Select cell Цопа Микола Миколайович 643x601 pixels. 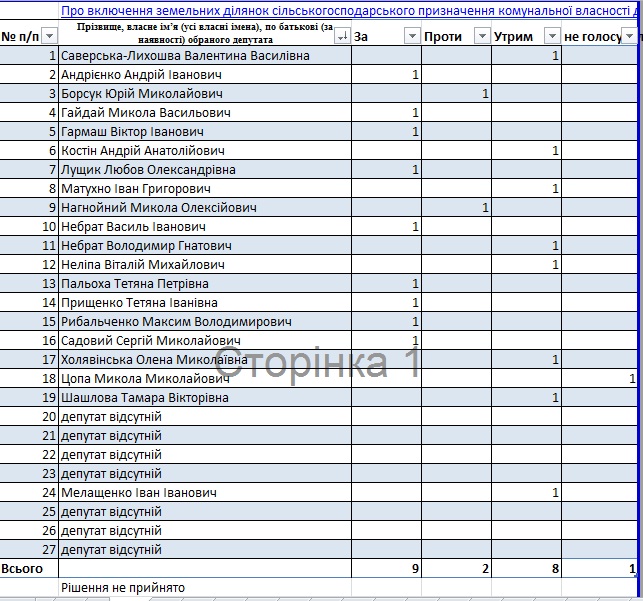coord(205,378)
